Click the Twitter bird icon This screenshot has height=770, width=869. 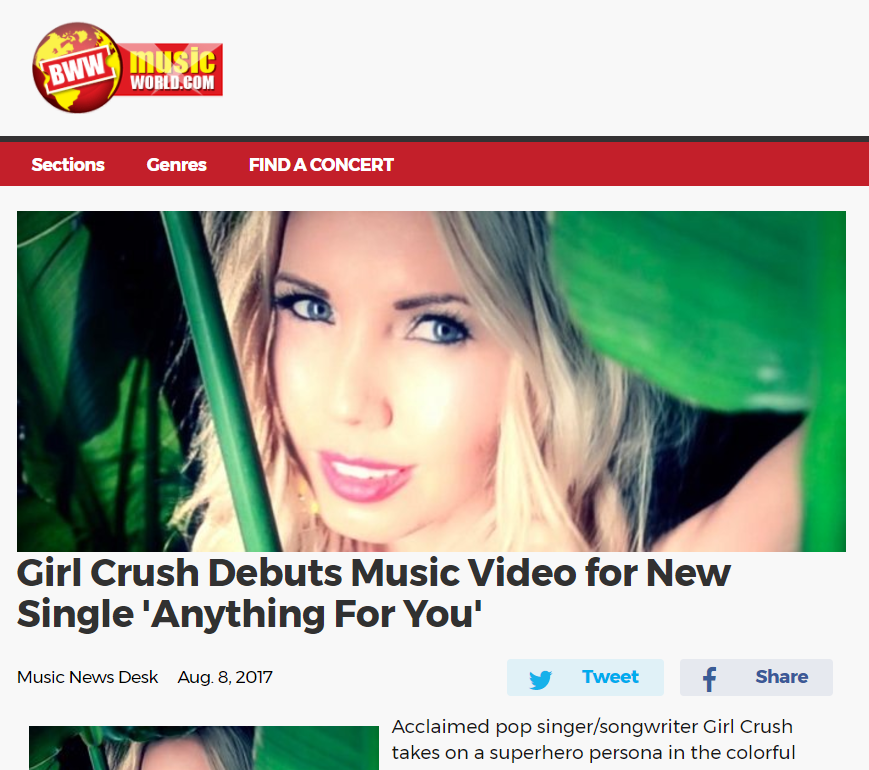click(540, 679)
